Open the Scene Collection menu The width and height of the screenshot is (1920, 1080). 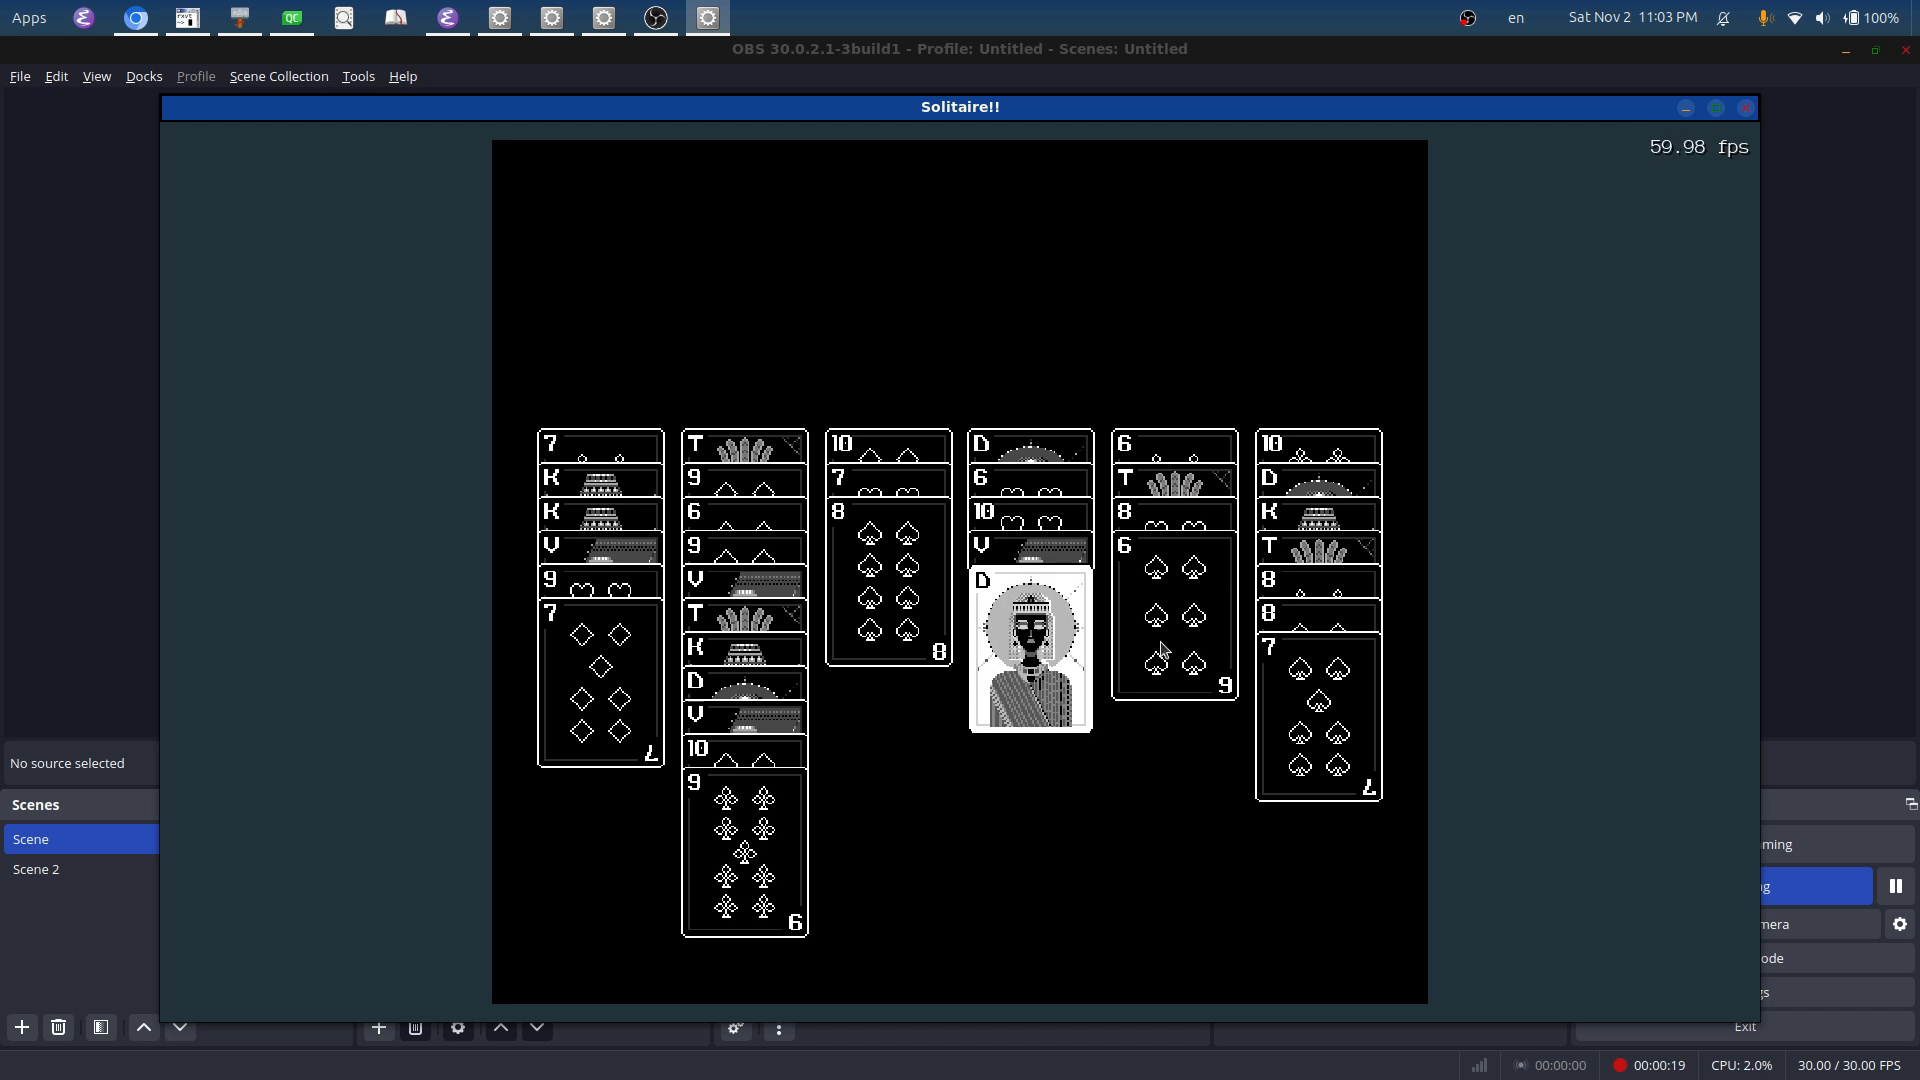click(278, 76)
